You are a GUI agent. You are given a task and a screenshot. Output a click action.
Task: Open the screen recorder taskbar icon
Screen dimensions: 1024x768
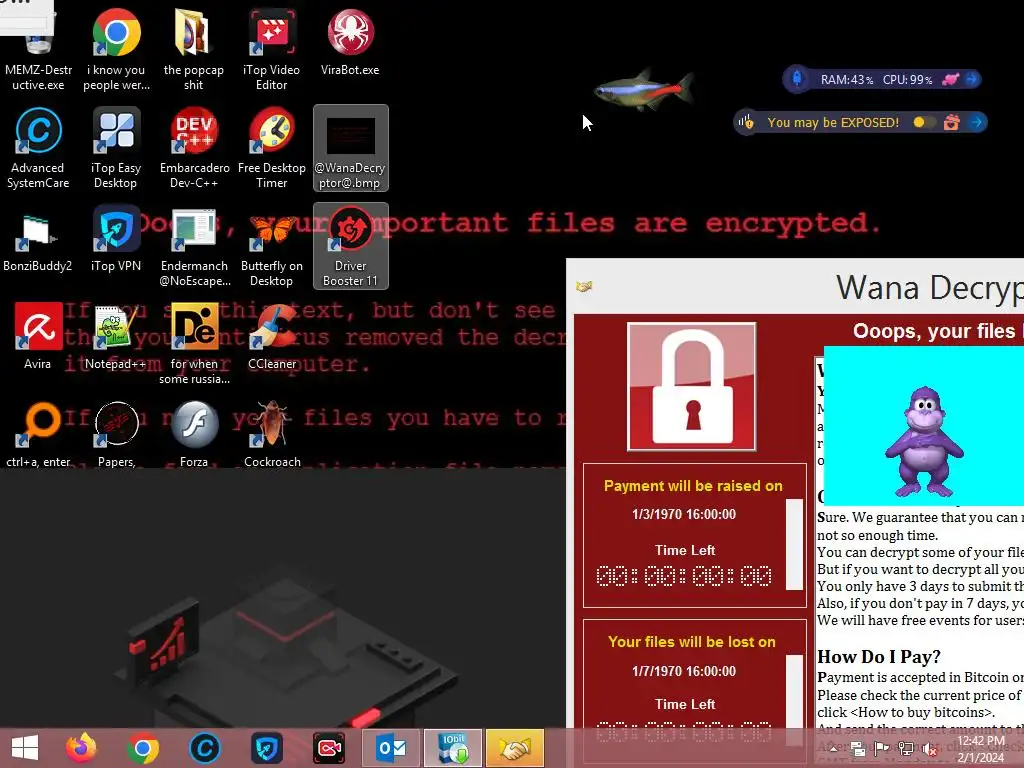[x=329, y=748]
